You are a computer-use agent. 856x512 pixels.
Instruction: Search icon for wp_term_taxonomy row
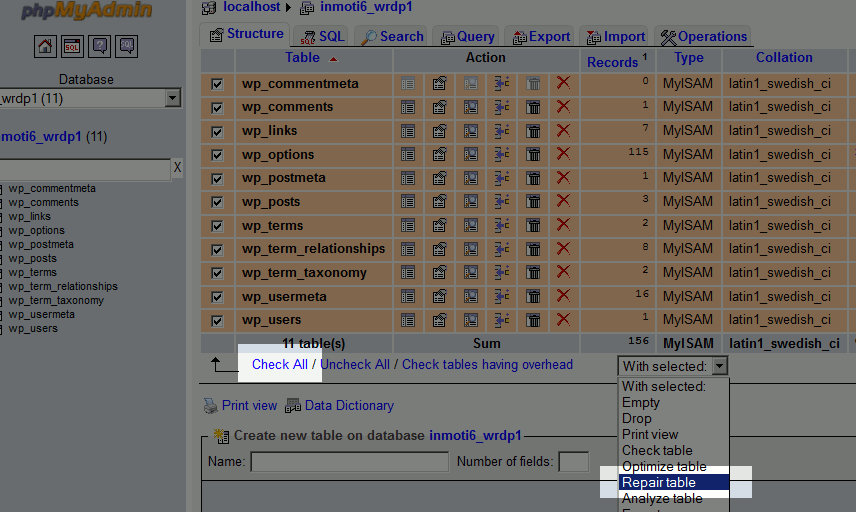tap(471, 272)
